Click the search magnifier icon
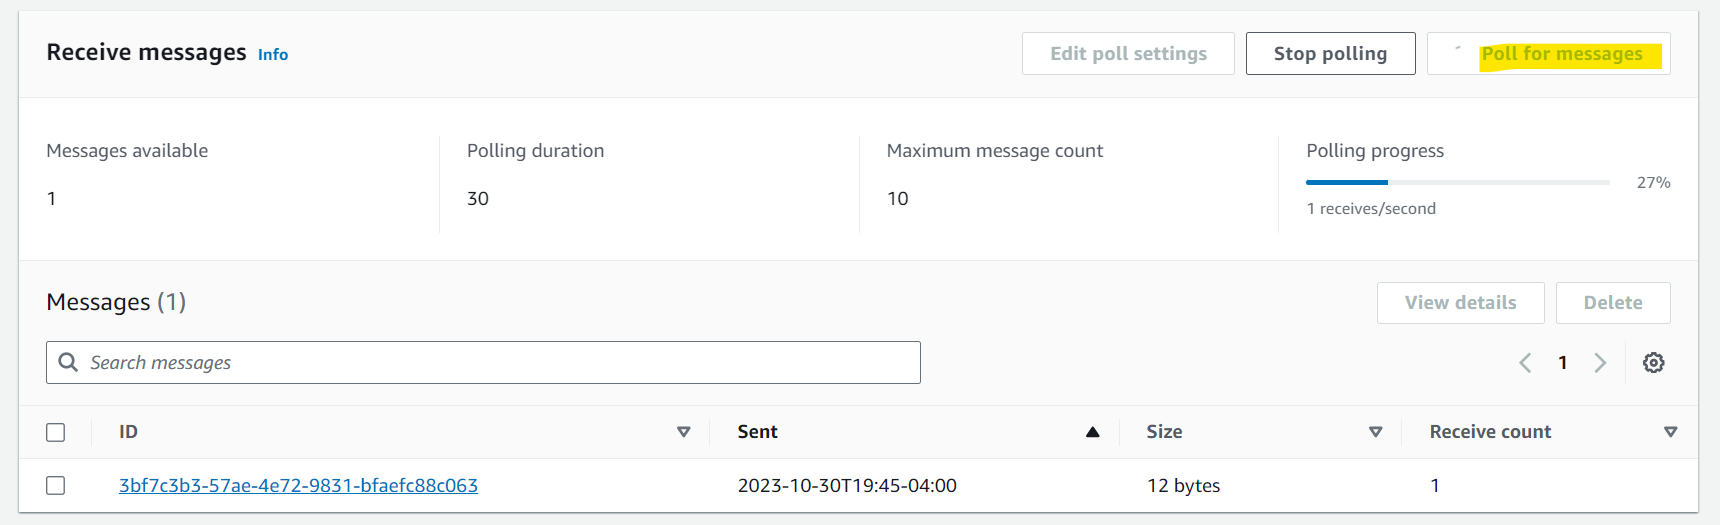Image resolution: width=1720 pixels, height=525 pixels. tap(68, 362)
